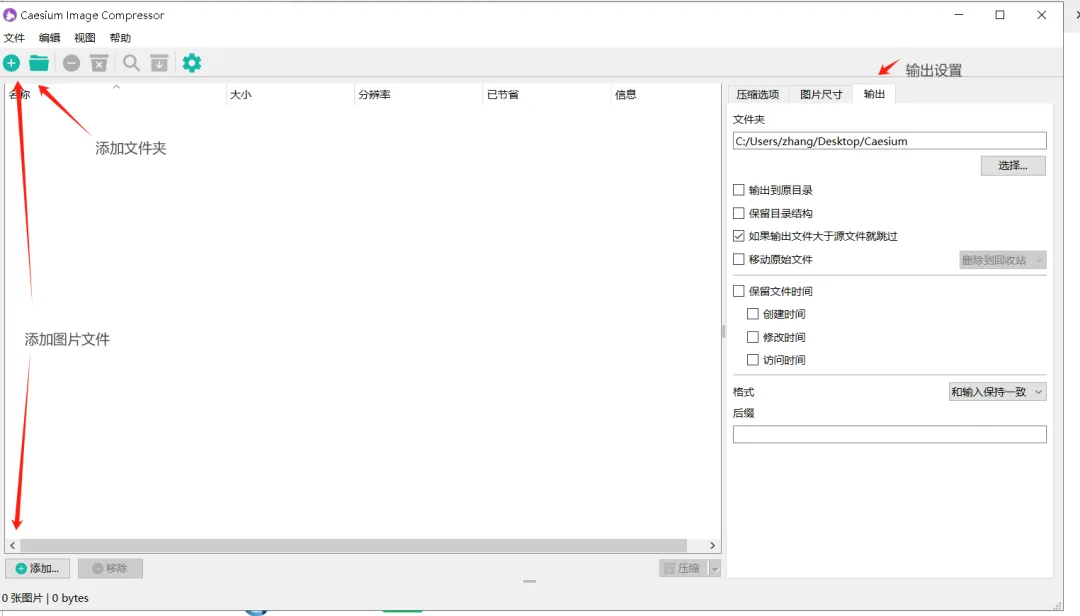This screenshot has width=1080, height=616.
Task: Click the 后缀 suffix input field
Action: tap(889, 434)
